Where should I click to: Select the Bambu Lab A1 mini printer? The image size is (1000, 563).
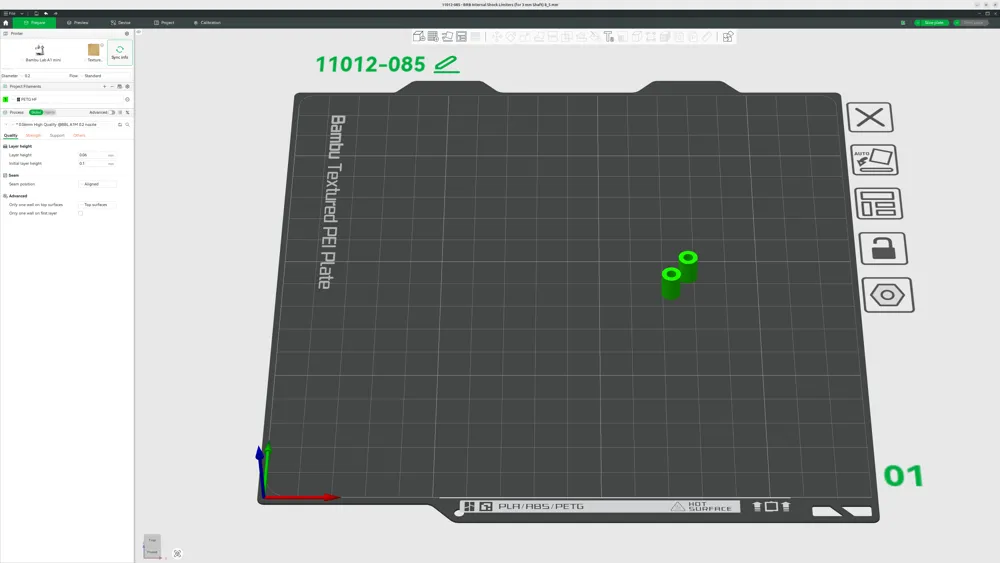(43, 53)
